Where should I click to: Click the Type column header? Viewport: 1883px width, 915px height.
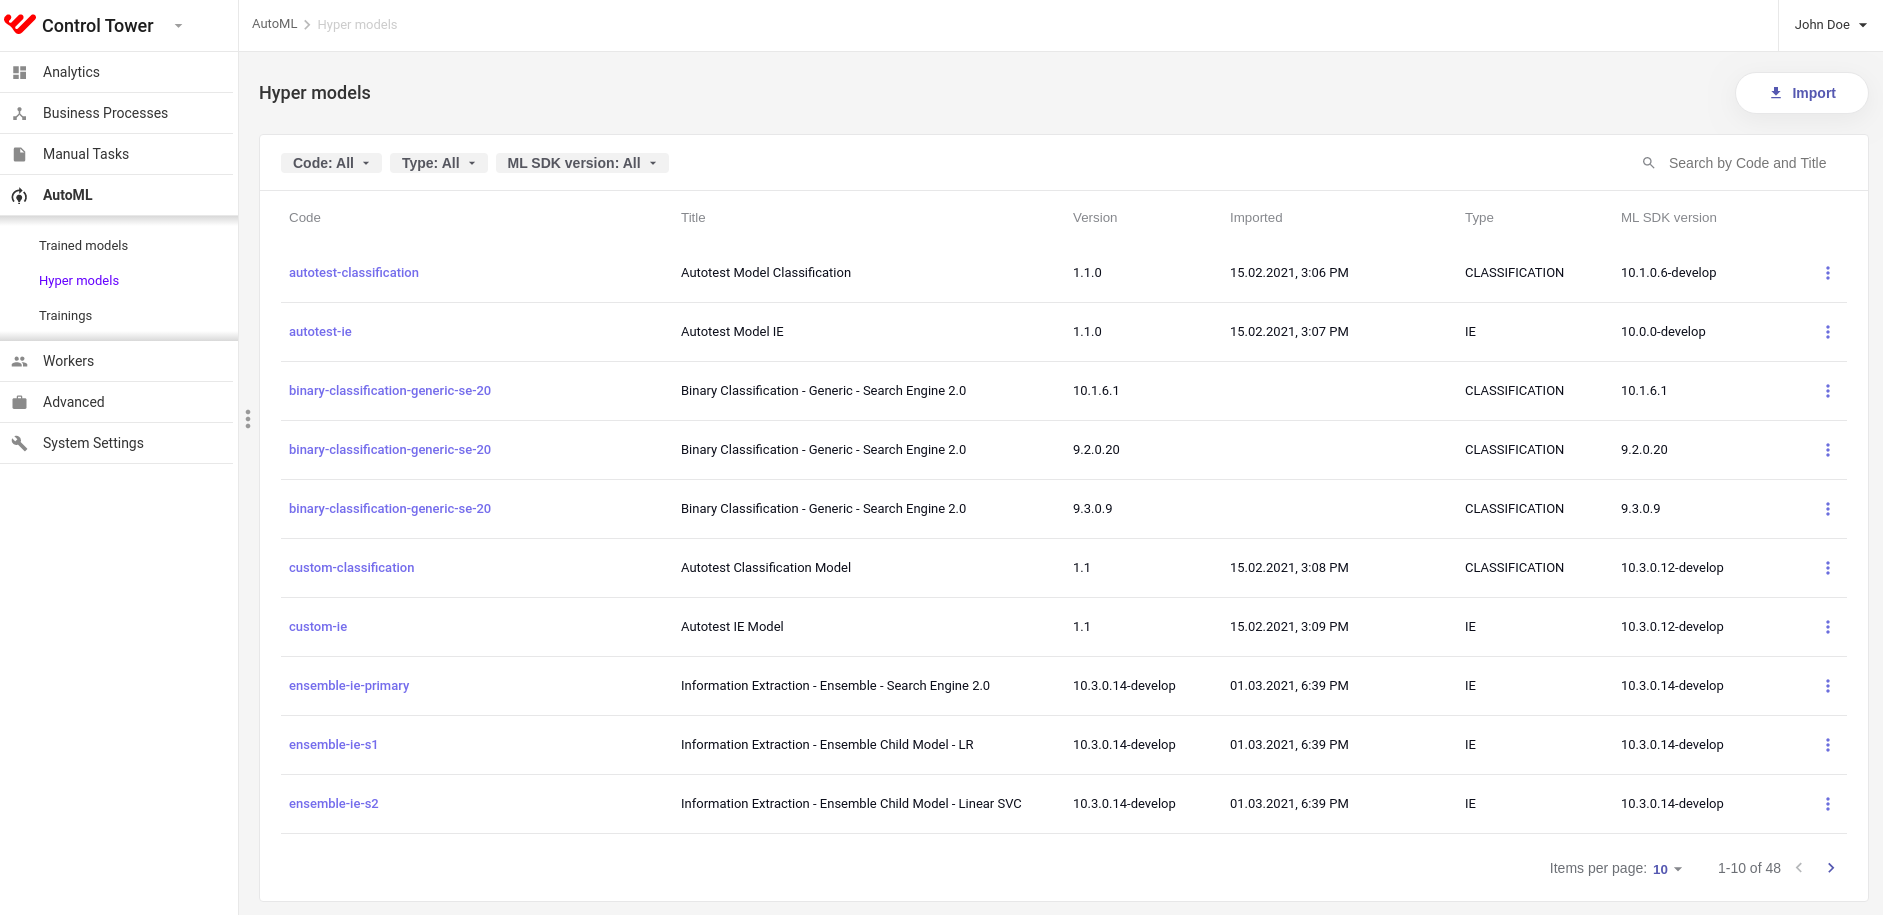tap(1479, 217)
